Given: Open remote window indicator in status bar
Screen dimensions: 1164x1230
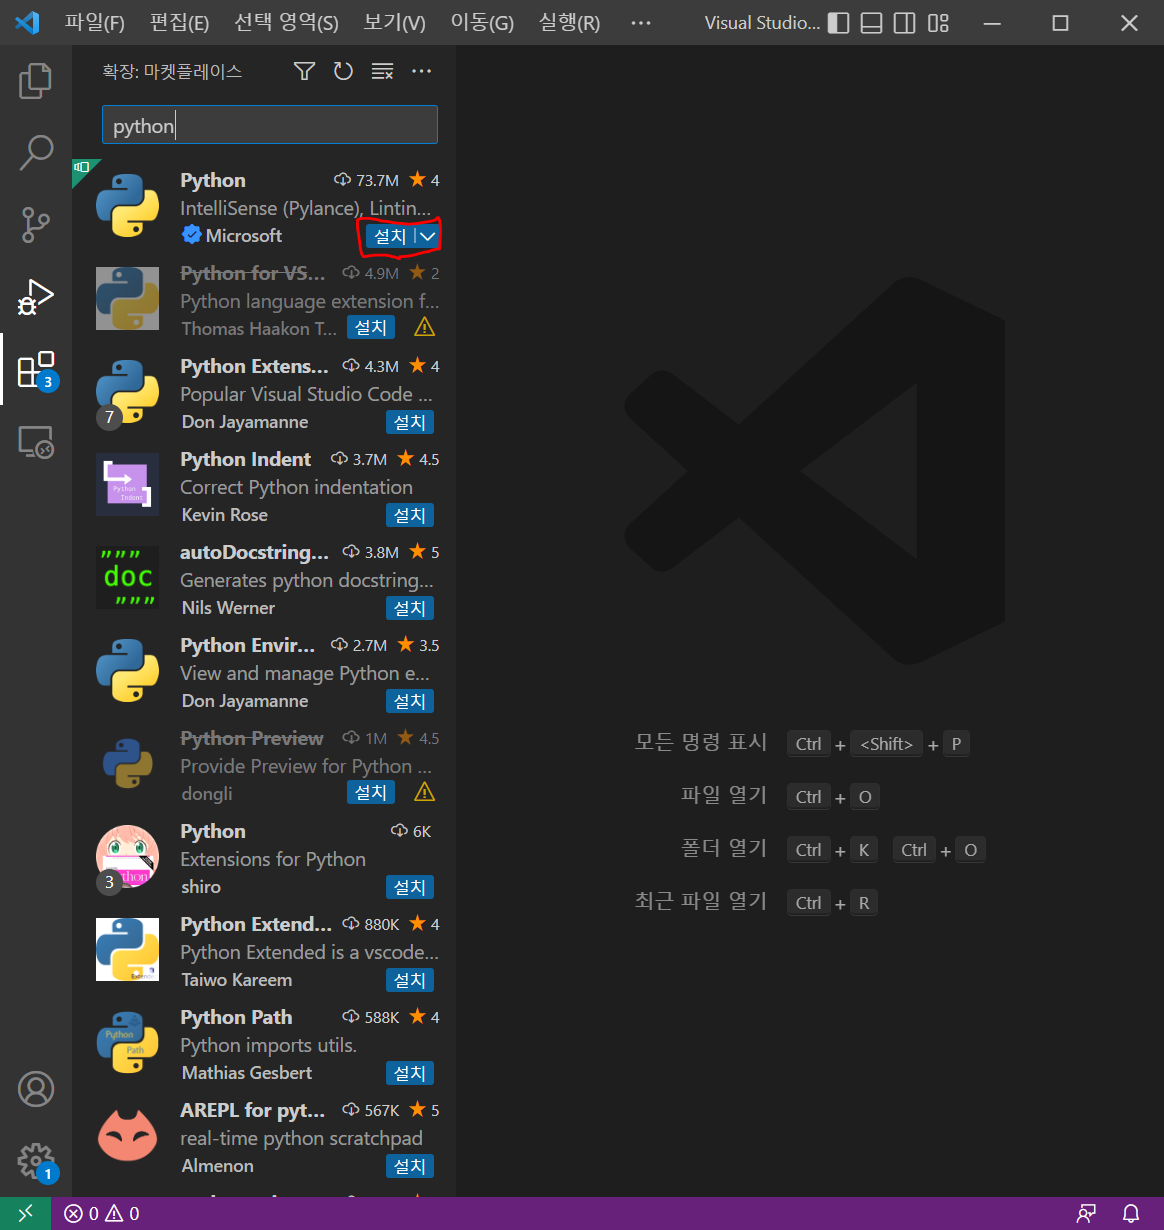Looking at the screenshot, I should pyautogui.click(x=26, y=1213).
